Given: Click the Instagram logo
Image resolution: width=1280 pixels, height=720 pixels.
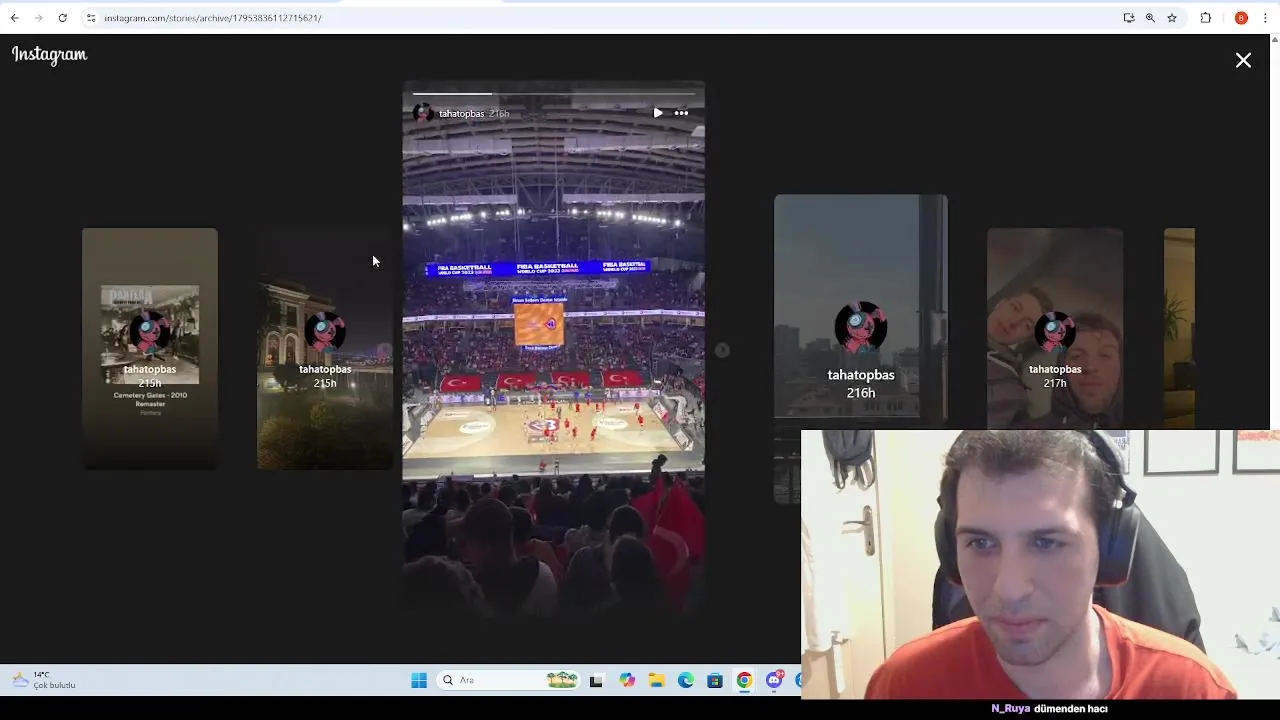Looking at the screenshot, I should coord(50,55).
